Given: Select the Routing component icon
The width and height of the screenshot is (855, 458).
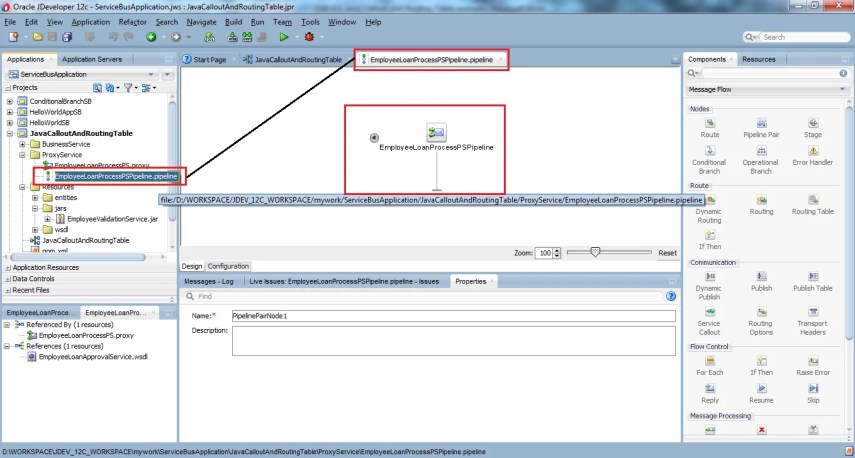Looking at the screenshot, I should click(761, 200).
